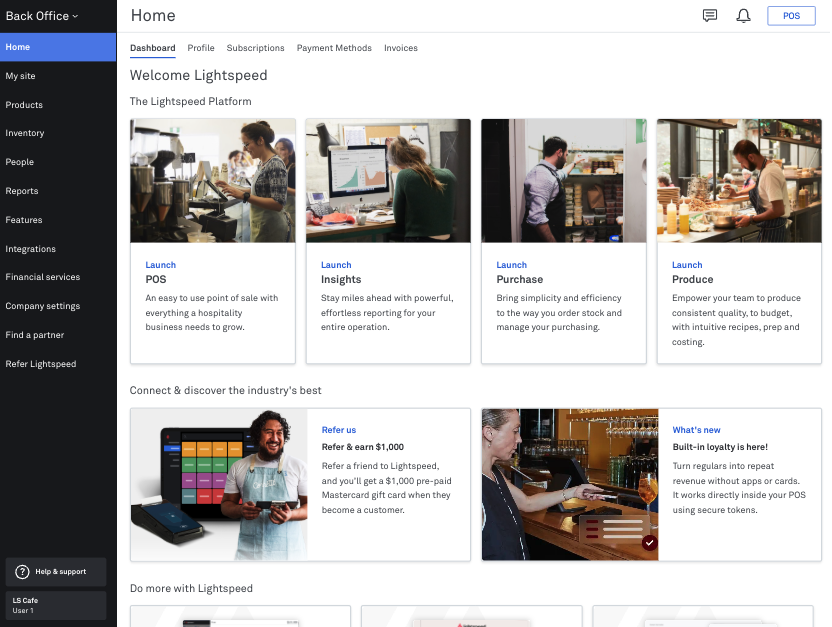Click Launch link for Insights
Image resolution: width=832 pixels, height=627 pixels.
click(x=336, y=265)
